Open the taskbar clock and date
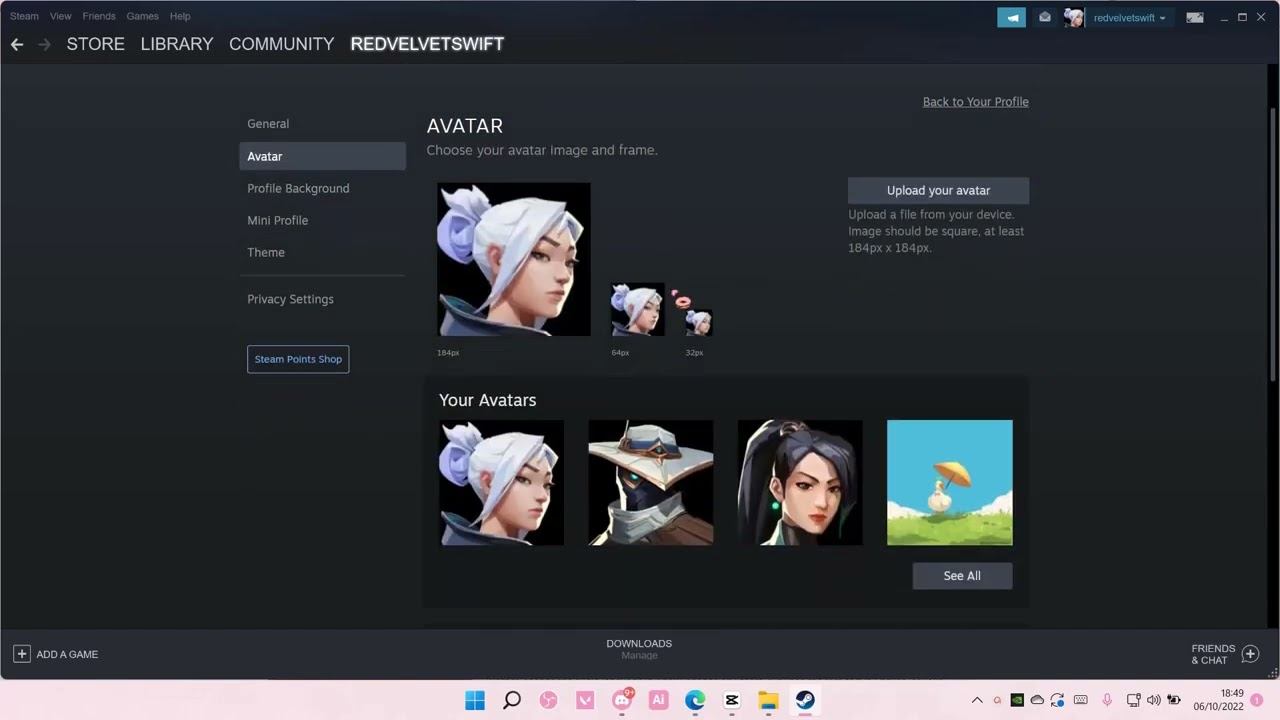This screenshot has height=720, width=1280. point(1218,700)
